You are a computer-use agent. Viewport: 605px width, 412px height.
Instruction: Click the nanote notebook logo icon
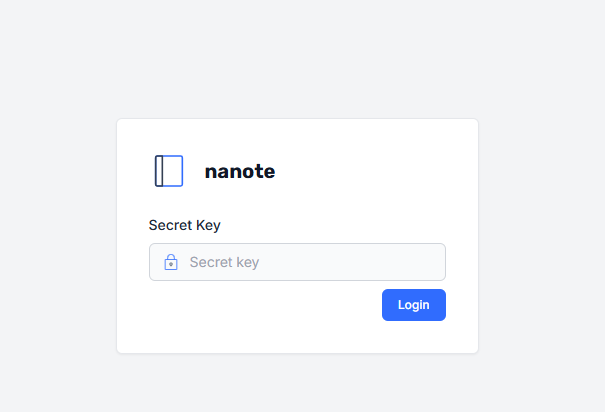coord(169,171)
